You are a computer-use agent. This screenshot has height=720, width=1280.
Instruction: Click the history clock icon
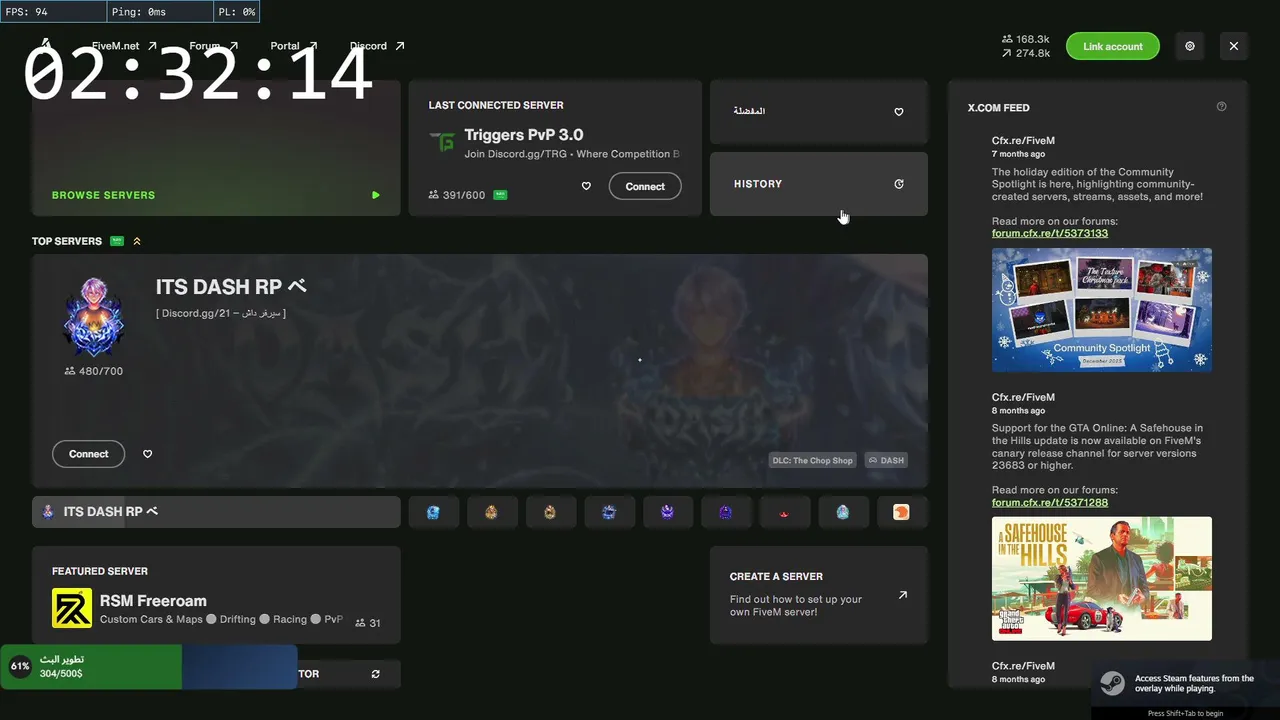pyautogui.click(x=899, y=184)
